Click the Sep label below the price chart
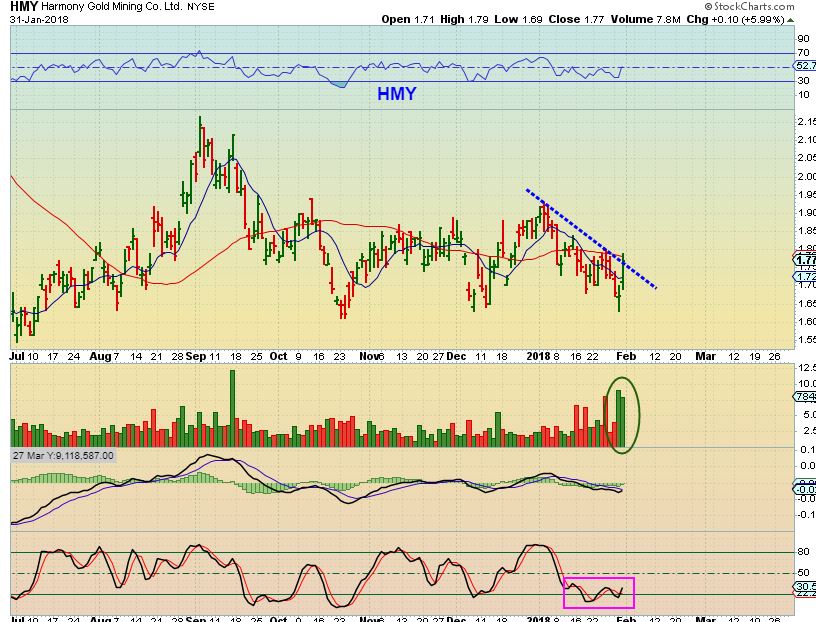This screenshot has height=622, width=816. point(196,357)
